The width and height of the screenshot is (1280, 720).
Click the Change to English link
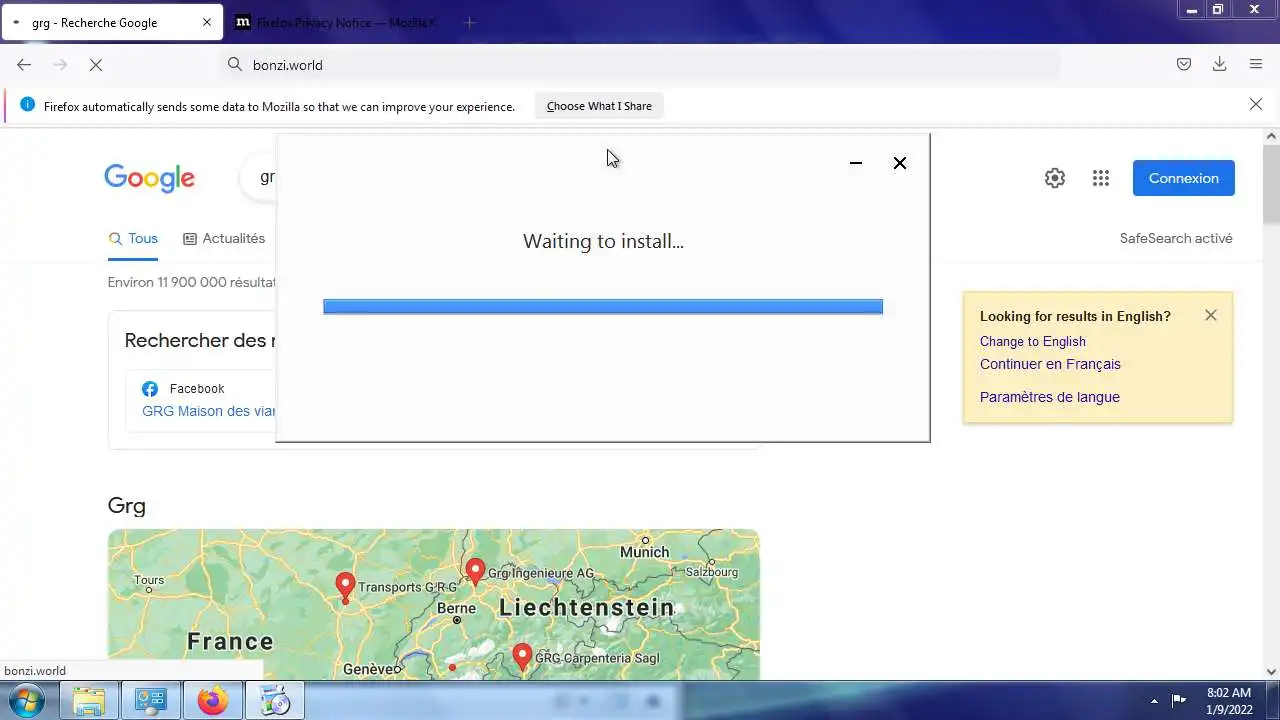(1032, 341)
